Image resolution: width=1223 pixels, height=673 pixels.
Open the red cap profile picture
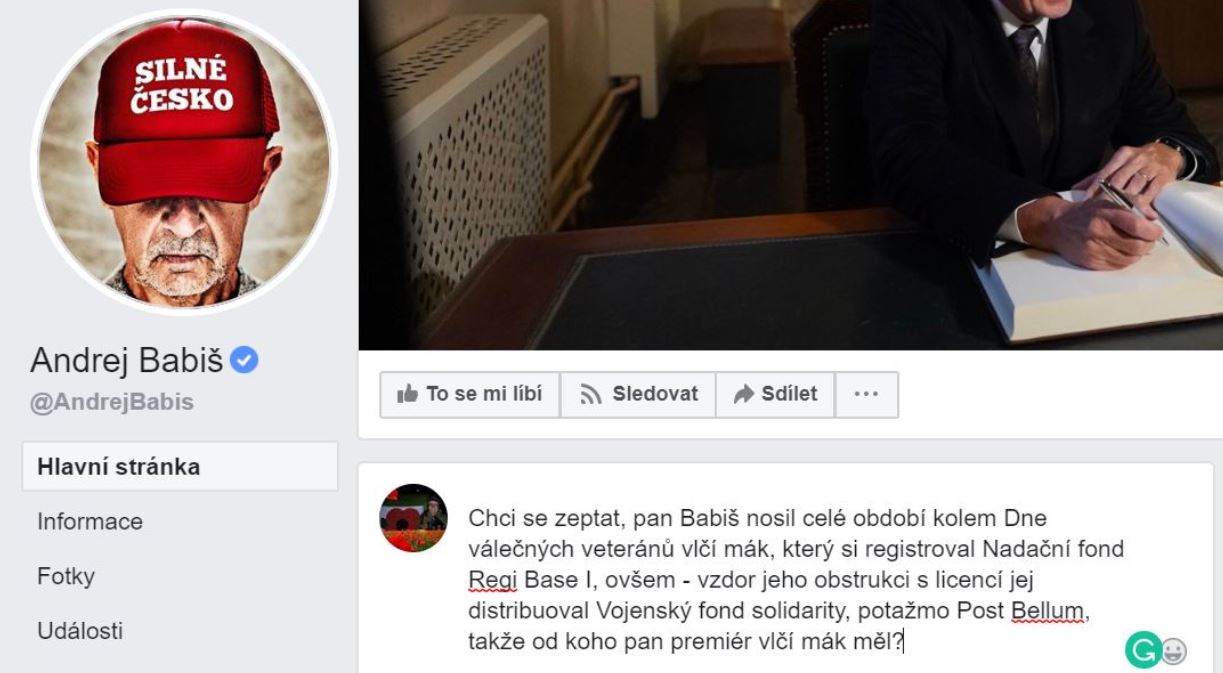[185, 162]
